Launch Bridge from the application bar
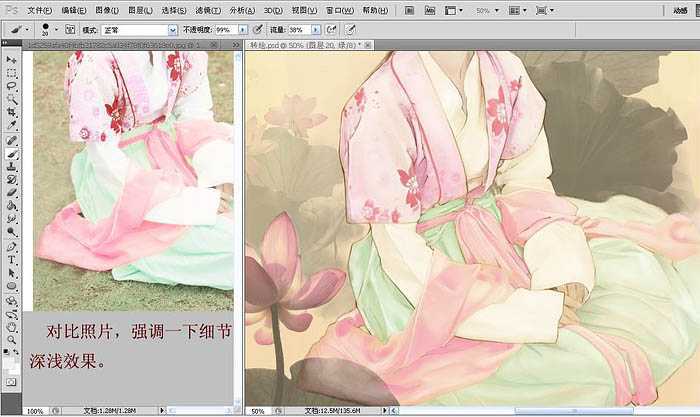Image resolution: width=700 pixels, height=417 pixels. click(x=409, y=10)
